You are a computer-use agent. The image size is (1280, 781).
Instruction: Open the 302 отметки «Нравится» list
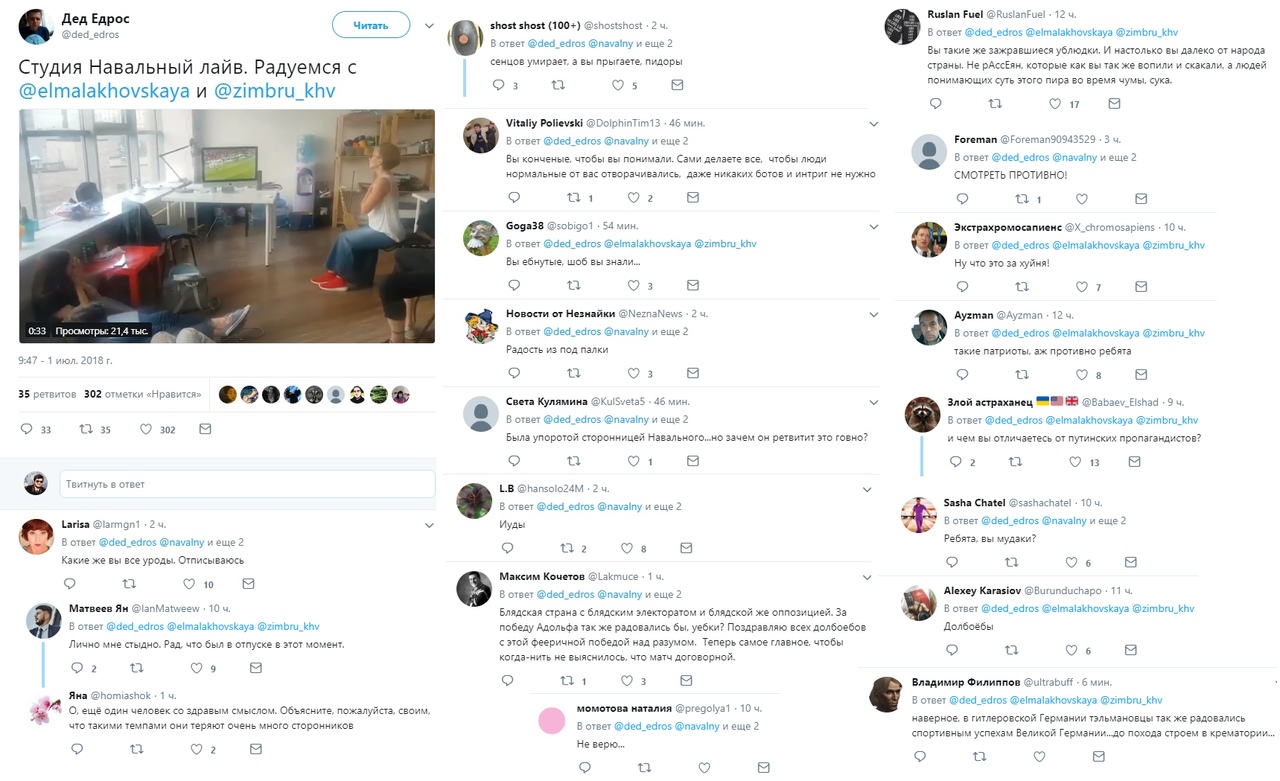point(143,394)
